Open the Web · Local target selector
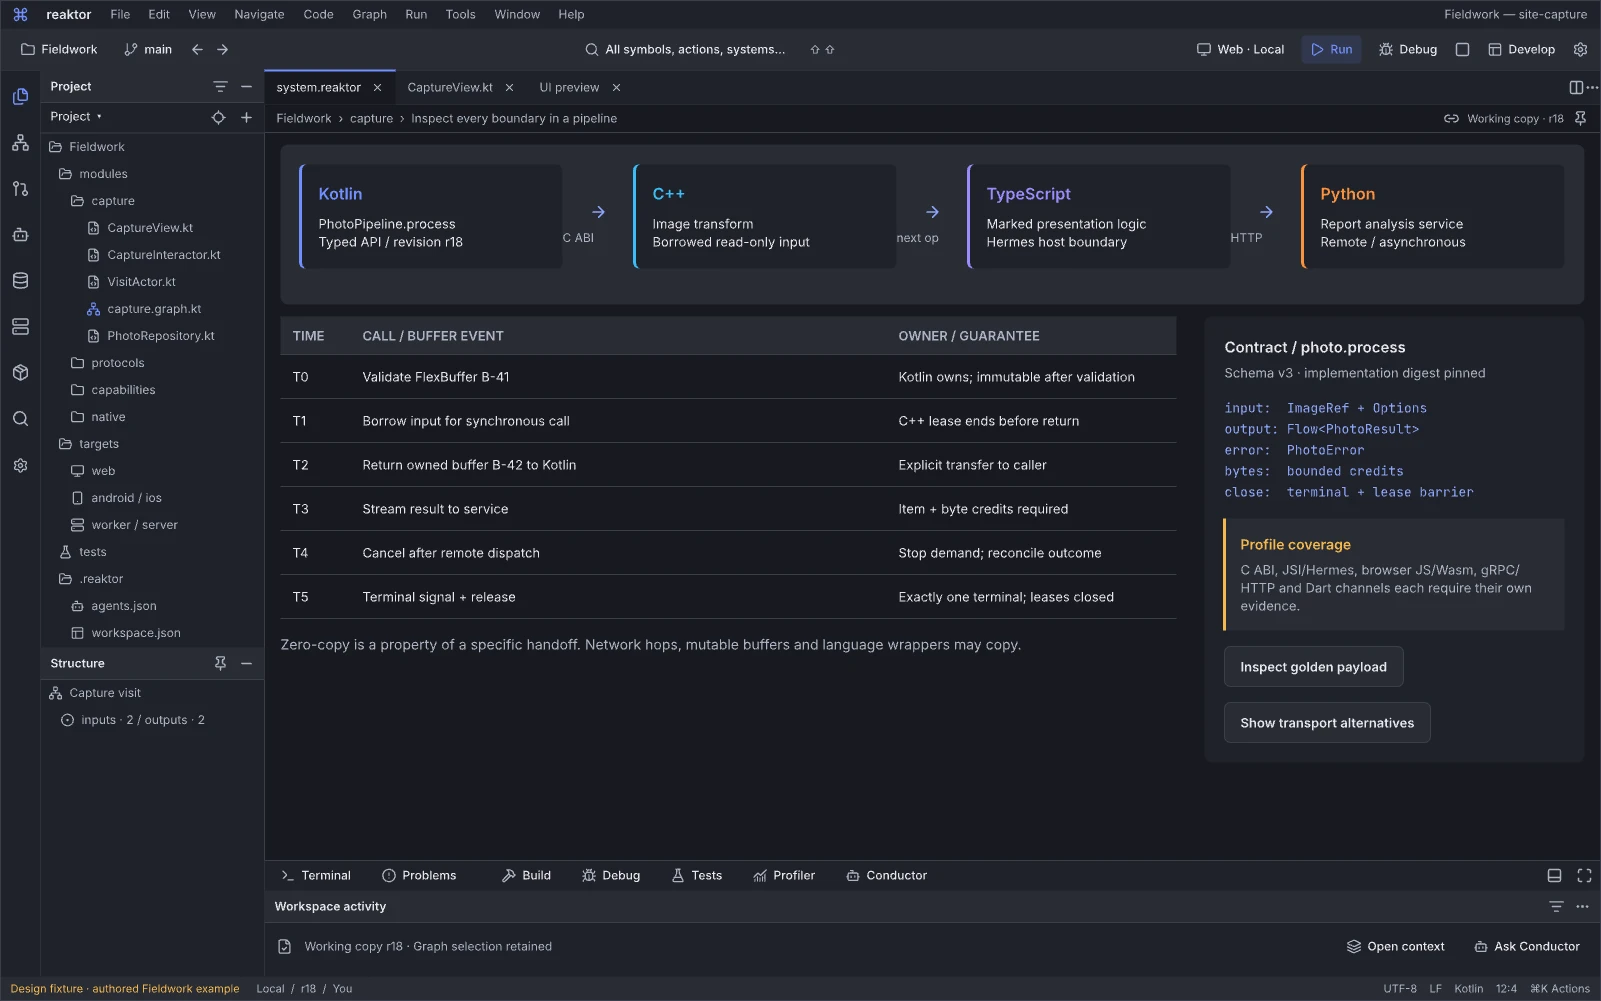1601x1001 pixels. pyautogui.click(x=1240, y=49)
